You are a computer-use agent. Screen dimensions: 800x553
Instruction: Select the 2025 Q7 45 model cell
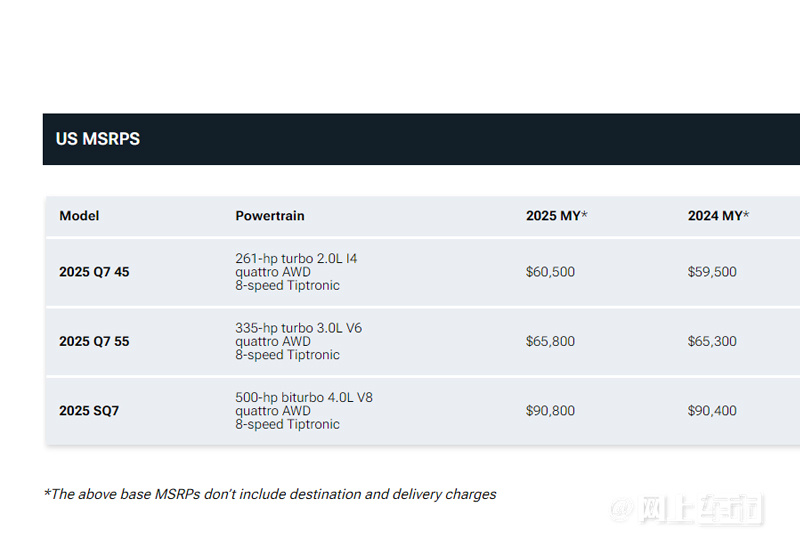[94, 272]
